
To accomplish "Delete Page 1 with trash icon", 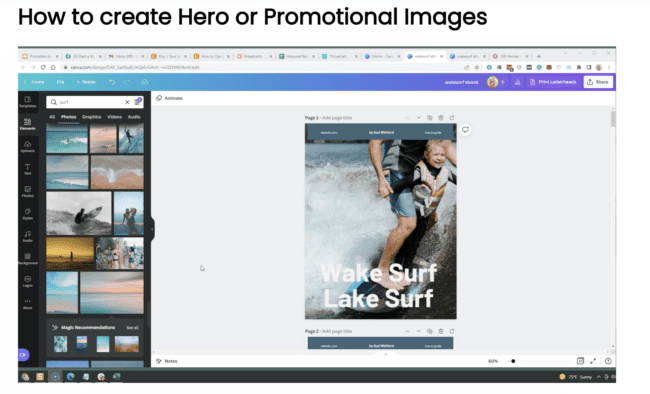I will pos(441,118).
